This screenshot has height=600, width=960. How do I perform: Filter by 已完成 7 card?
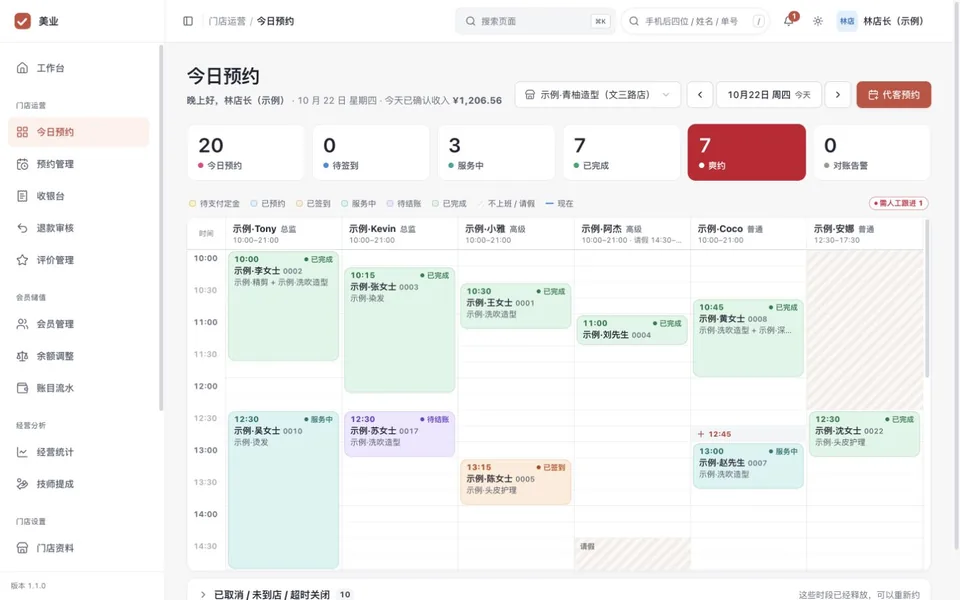point(621,152)
